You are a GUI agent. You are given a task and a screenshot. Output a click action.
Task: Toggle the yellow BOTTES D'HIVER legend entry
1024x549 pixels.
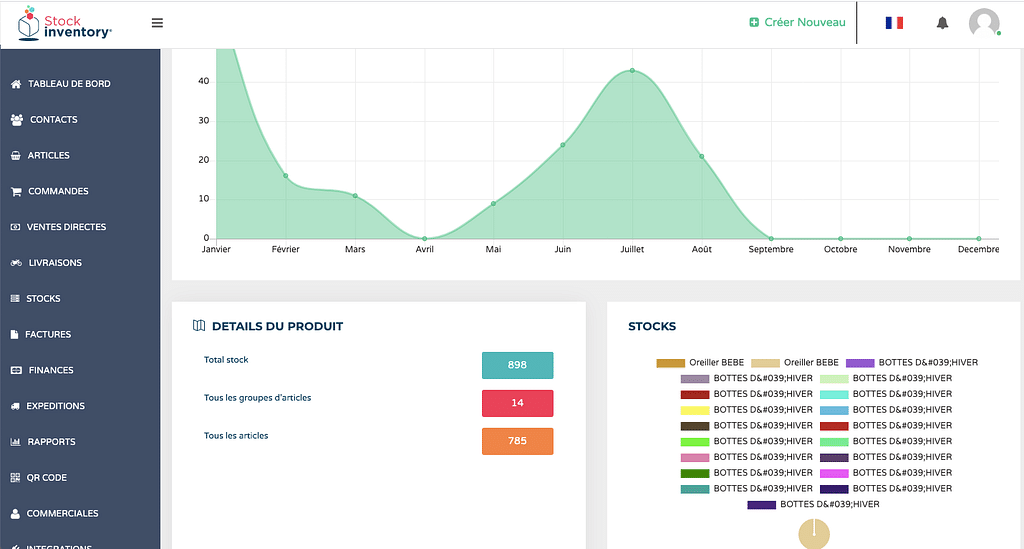(x=695, y=410)
